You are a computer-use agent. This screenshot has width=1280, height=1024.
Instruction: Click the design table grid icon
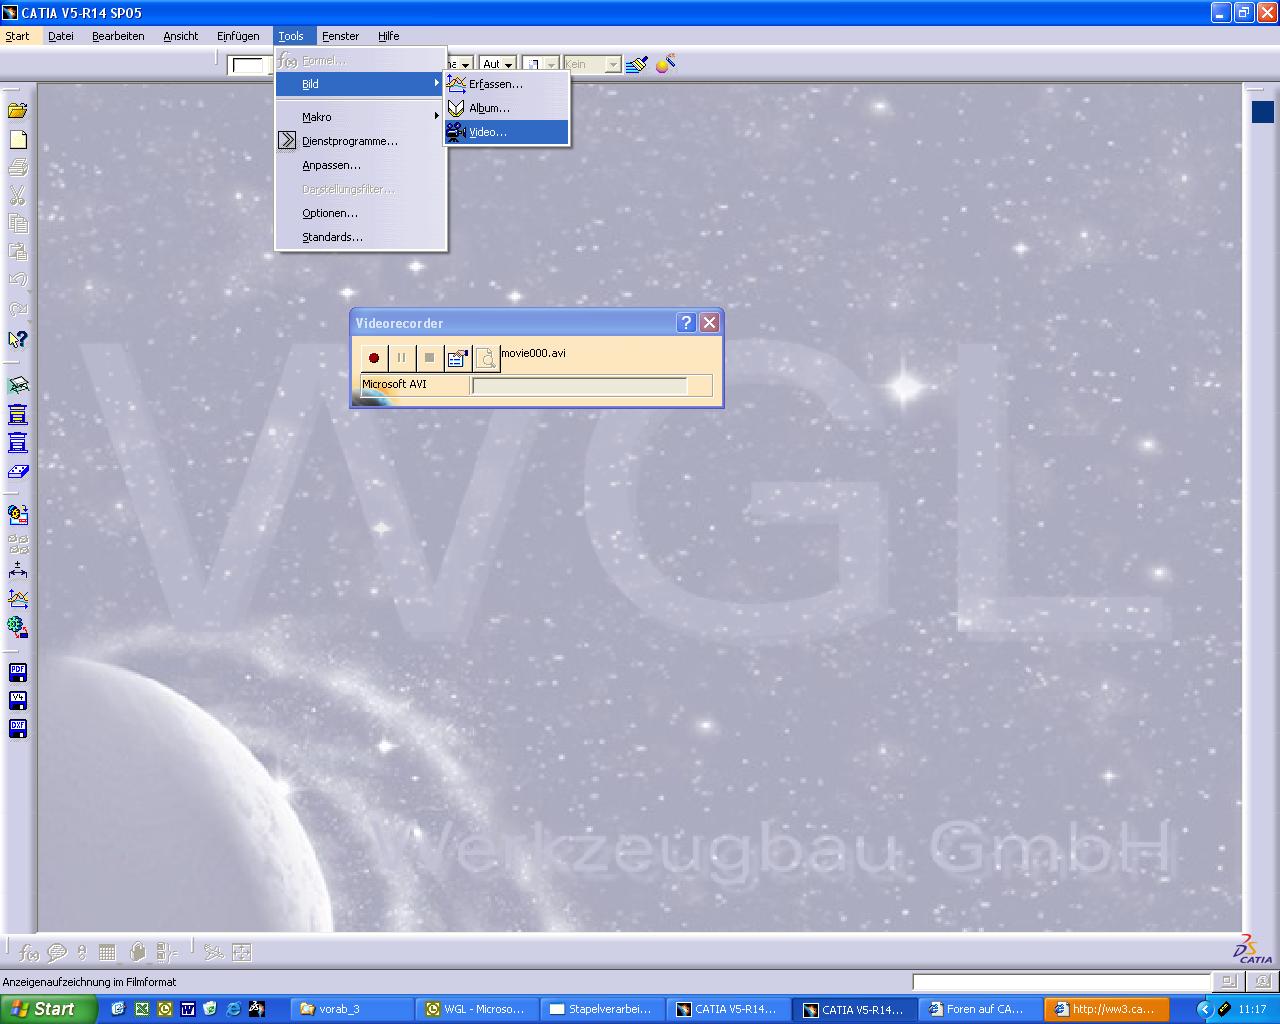(108, 952)
